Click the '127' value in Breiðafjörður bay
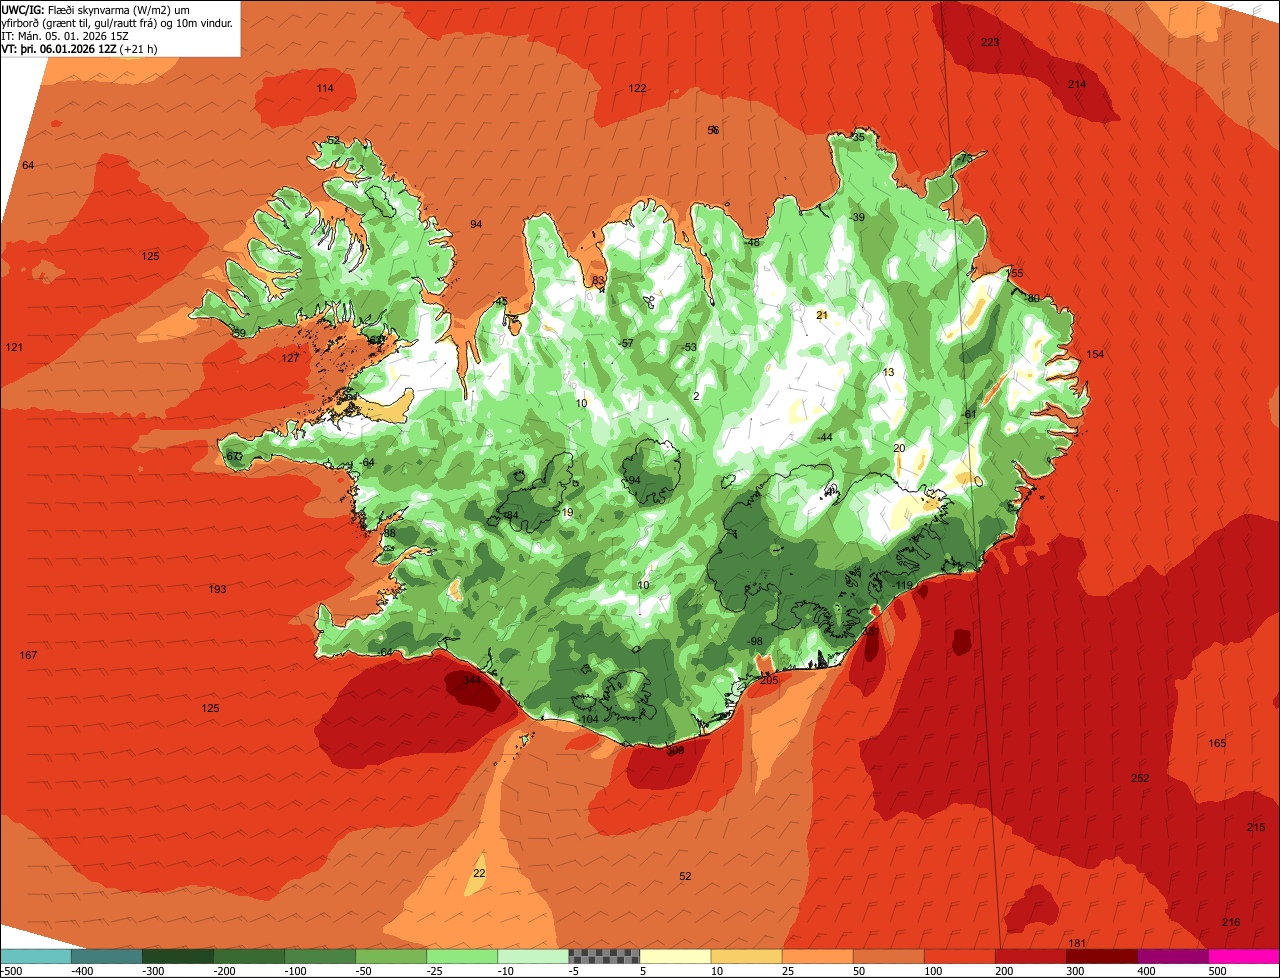 (290, 358)
